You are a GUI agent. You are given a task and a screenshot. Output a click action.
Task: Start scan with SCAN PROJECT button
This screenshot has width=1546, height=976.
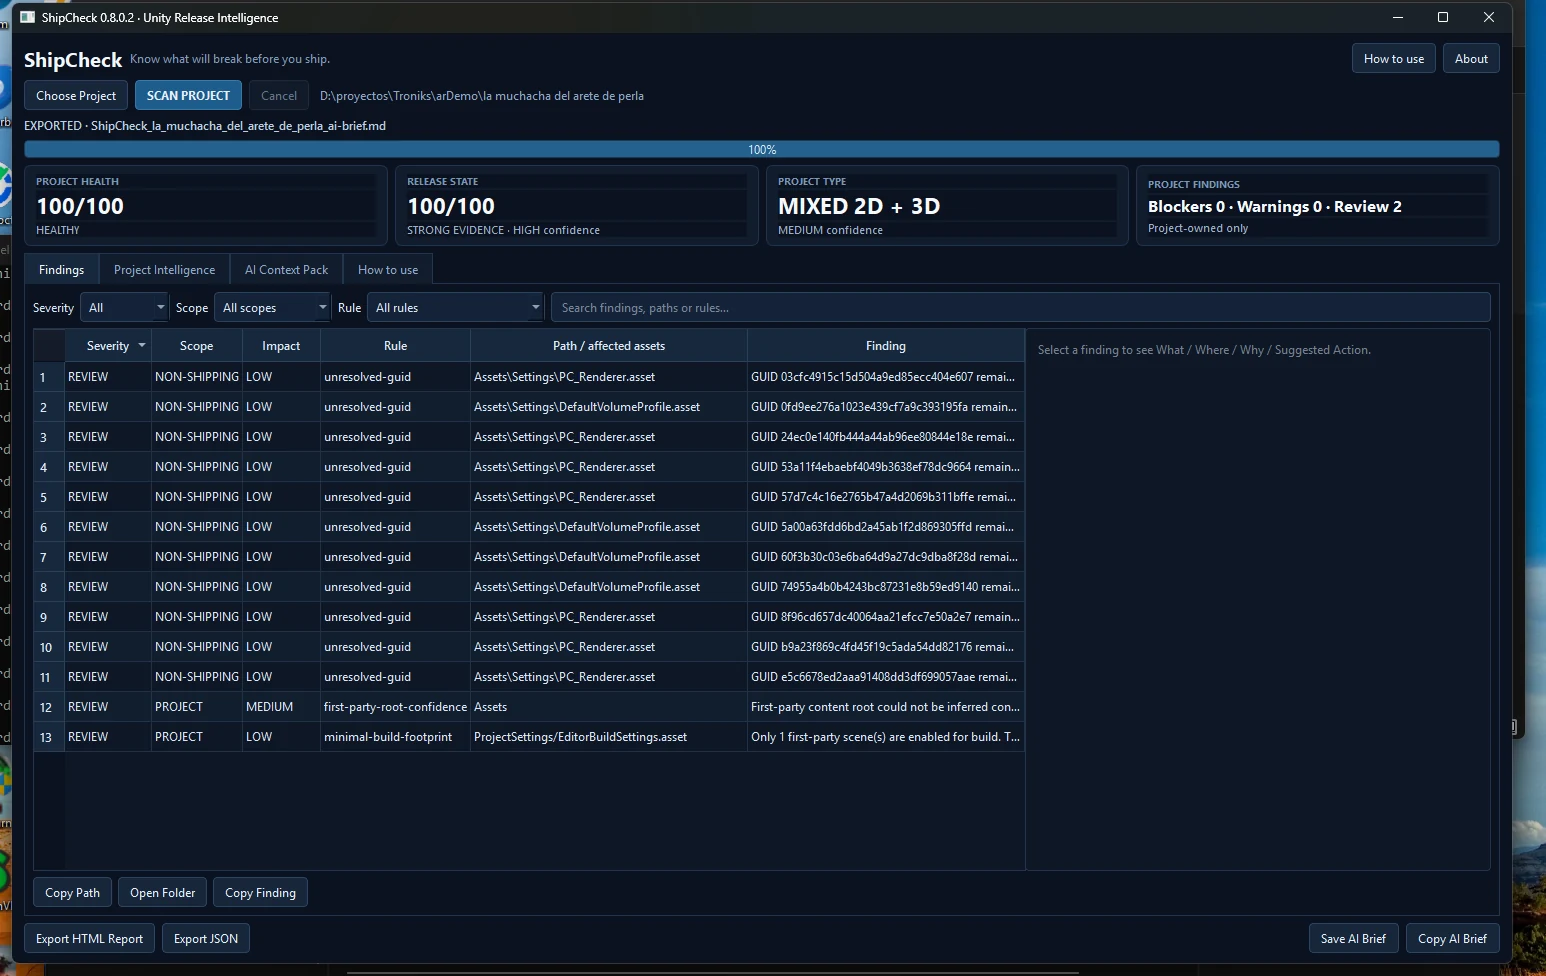click(x=188, y=96)
